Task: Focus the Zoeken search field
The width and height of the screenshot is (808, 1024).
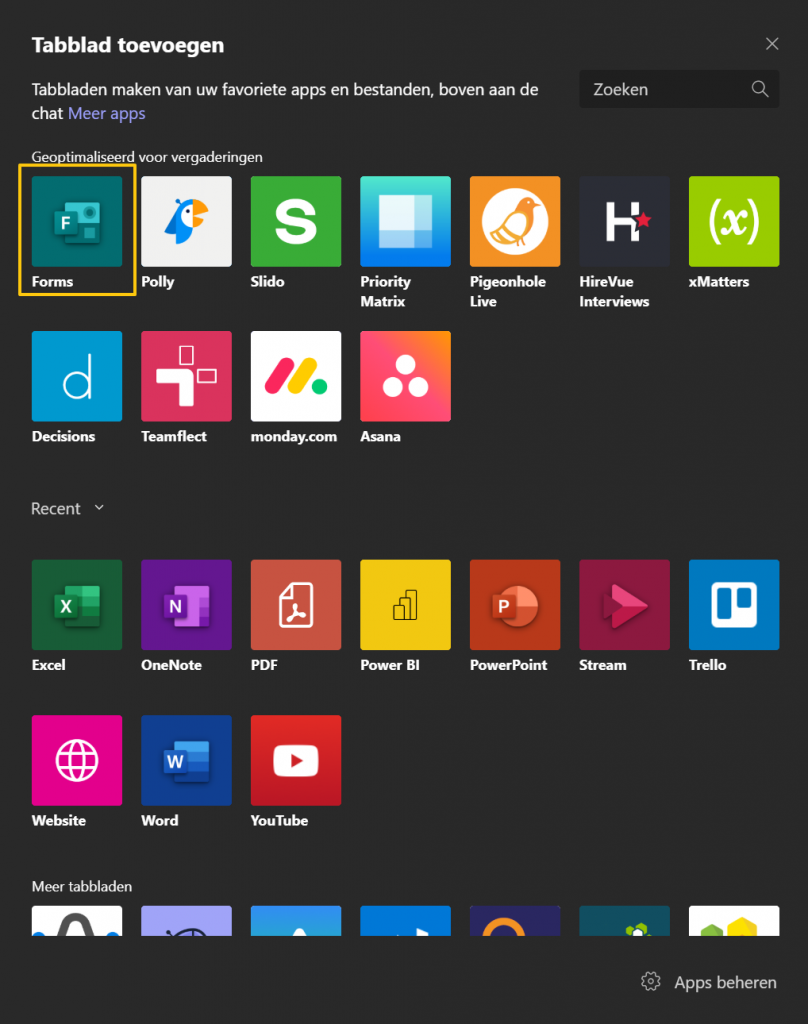Action: pyautogui.click(x=679, y=89)
